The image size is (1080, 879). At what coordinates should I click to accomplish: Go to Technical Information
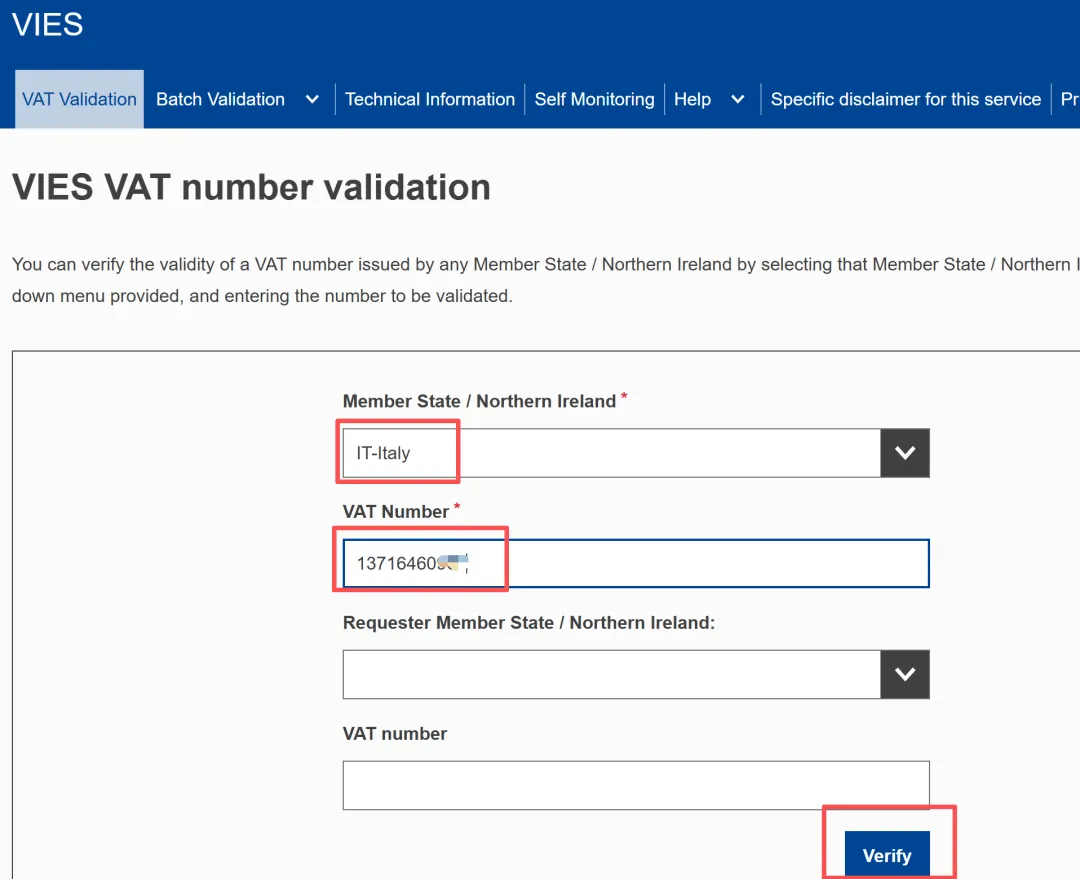point(429,99)
